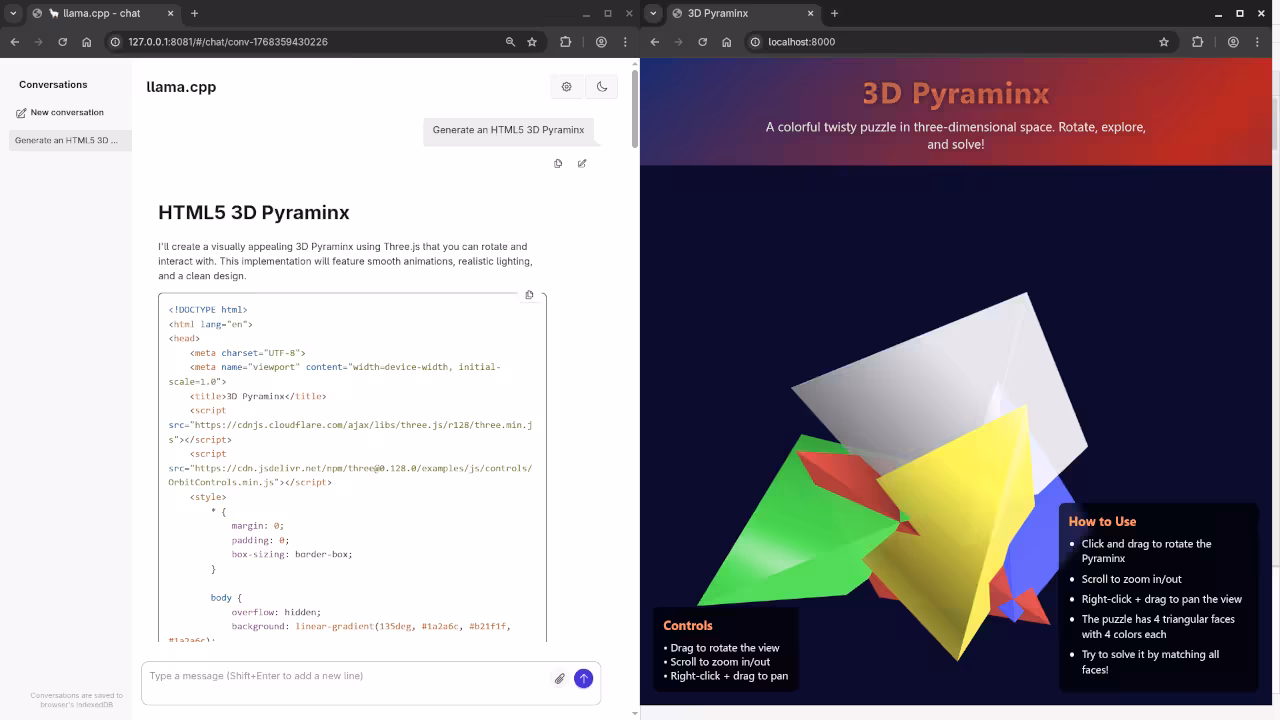Image resolution: width=1280 pixels, height=720 pixels.
Task: Open site information for 127.0.0.1:8081
Action: (114, 42)
